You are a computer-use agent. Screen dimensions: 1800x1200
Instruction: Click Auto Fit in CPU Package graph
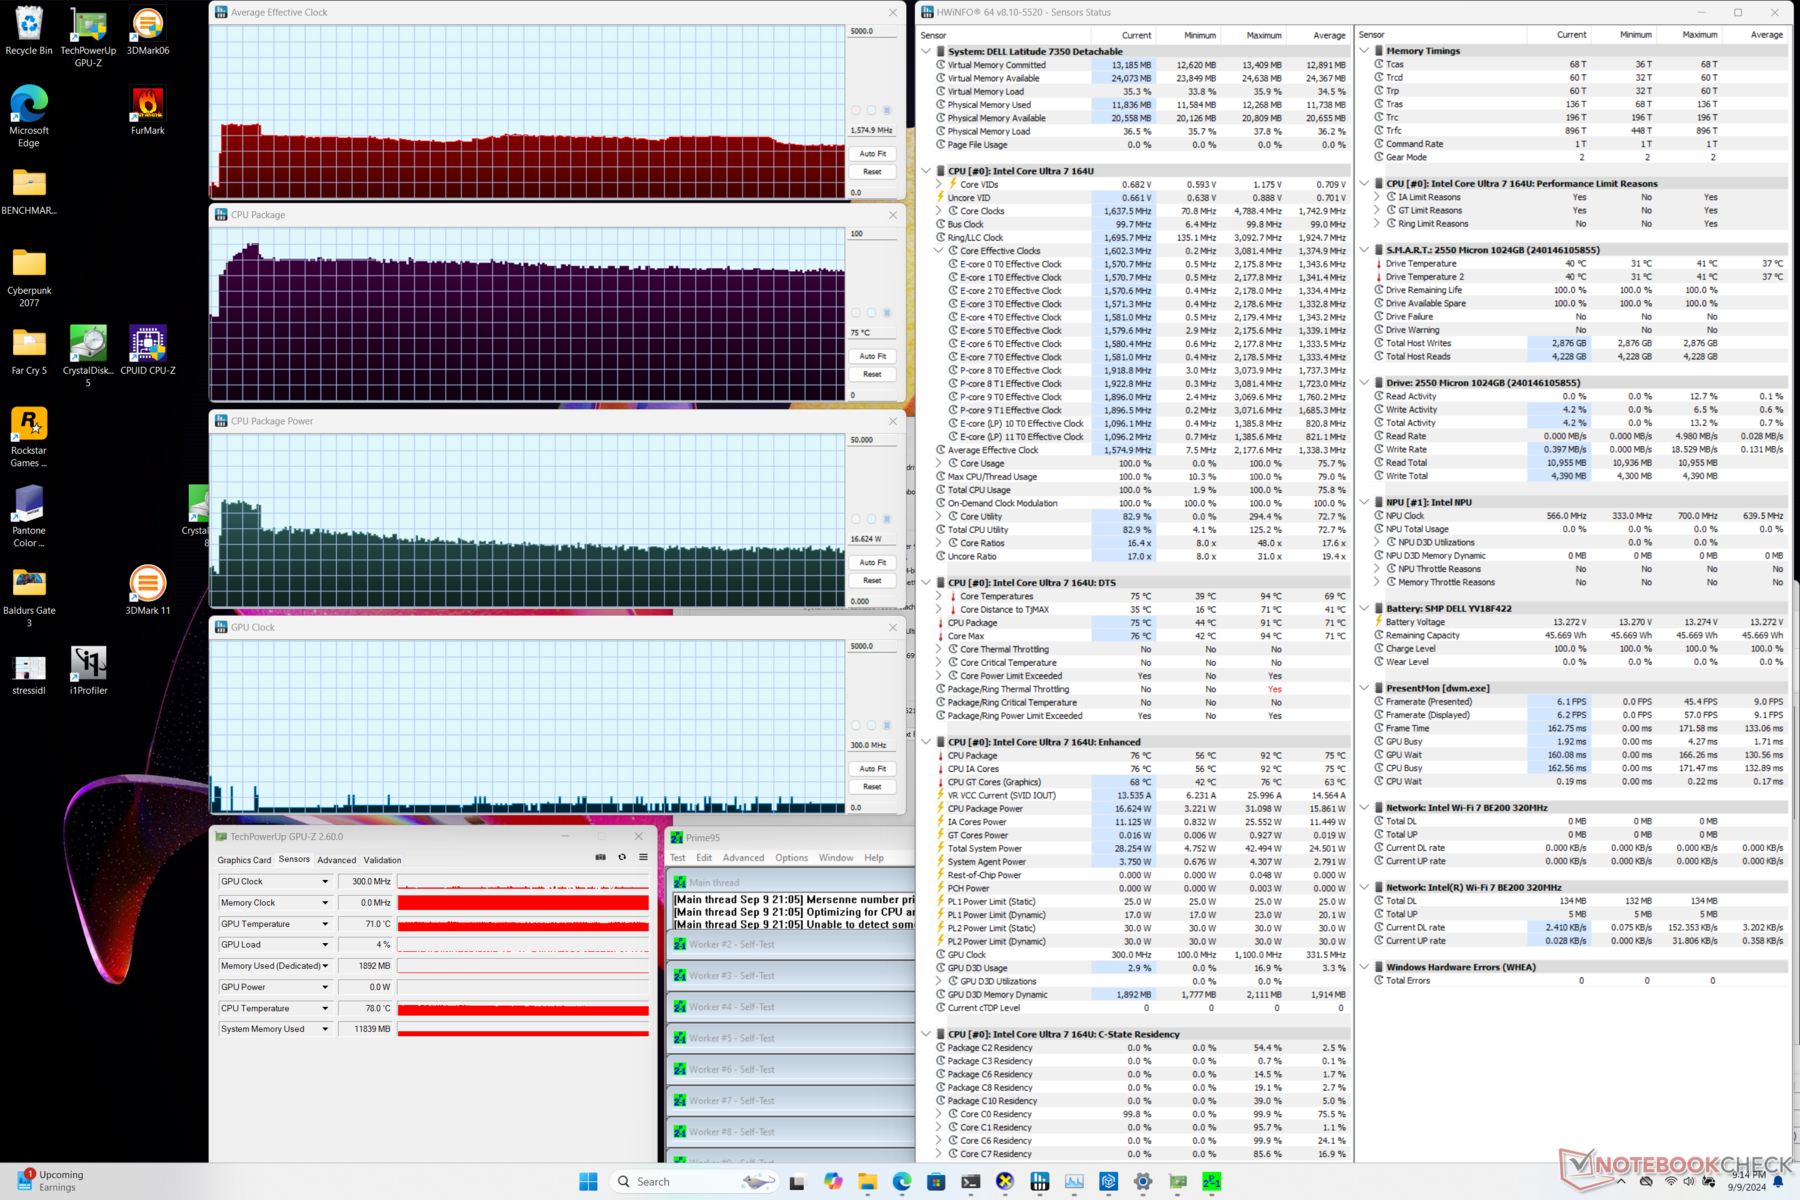(x=872, y=356)
